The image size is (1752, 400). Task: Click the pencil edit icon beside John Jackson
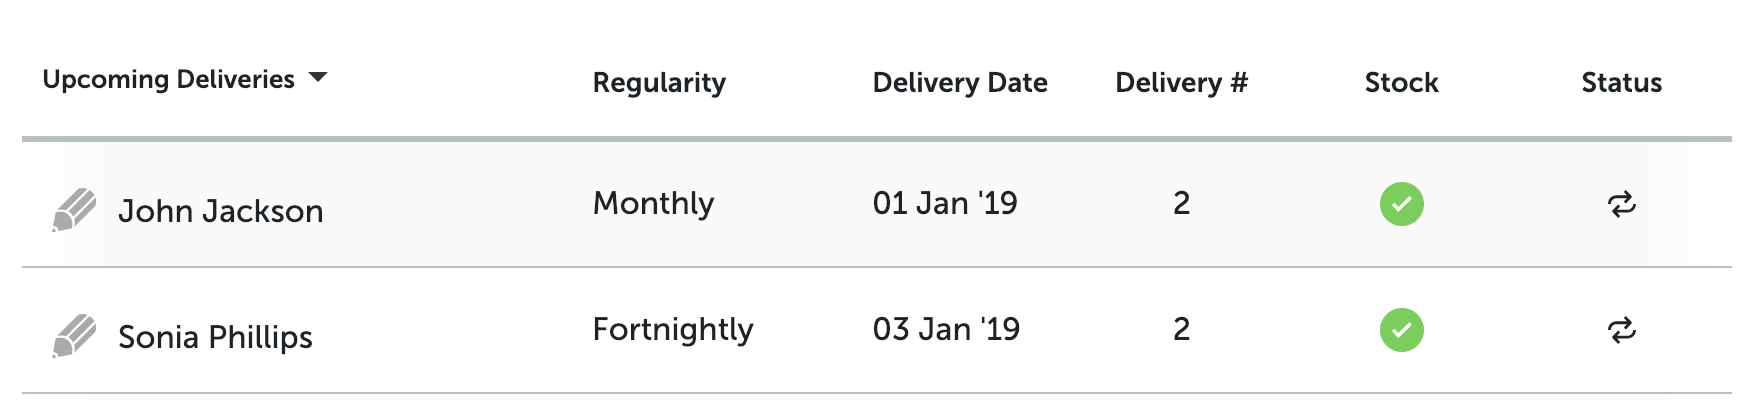point(74,210)
